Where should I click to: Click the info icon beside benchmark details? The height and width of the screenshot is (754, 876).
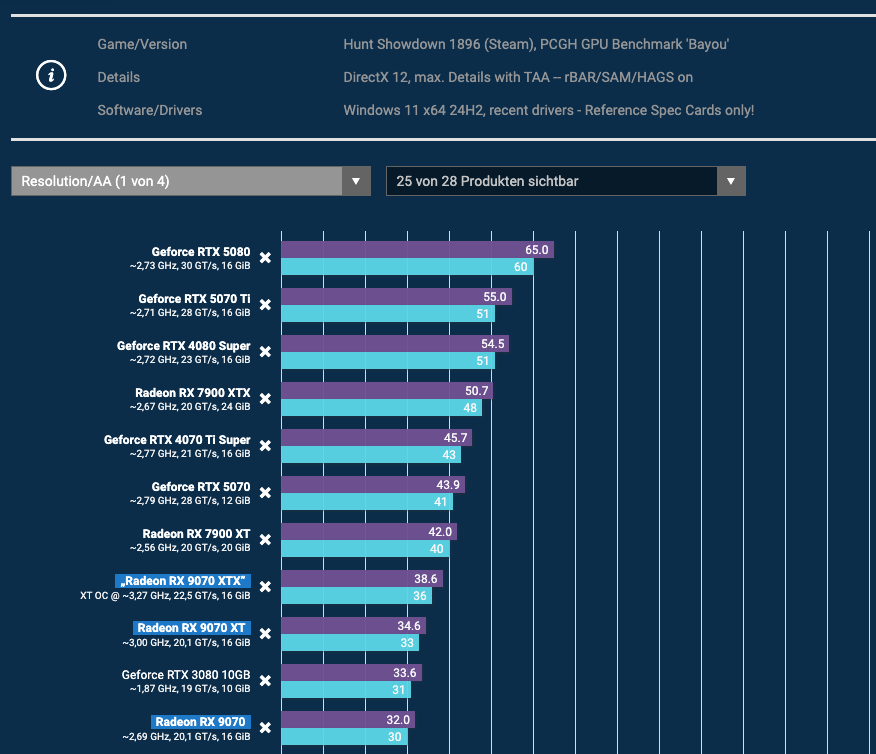[x=51, y=75]
